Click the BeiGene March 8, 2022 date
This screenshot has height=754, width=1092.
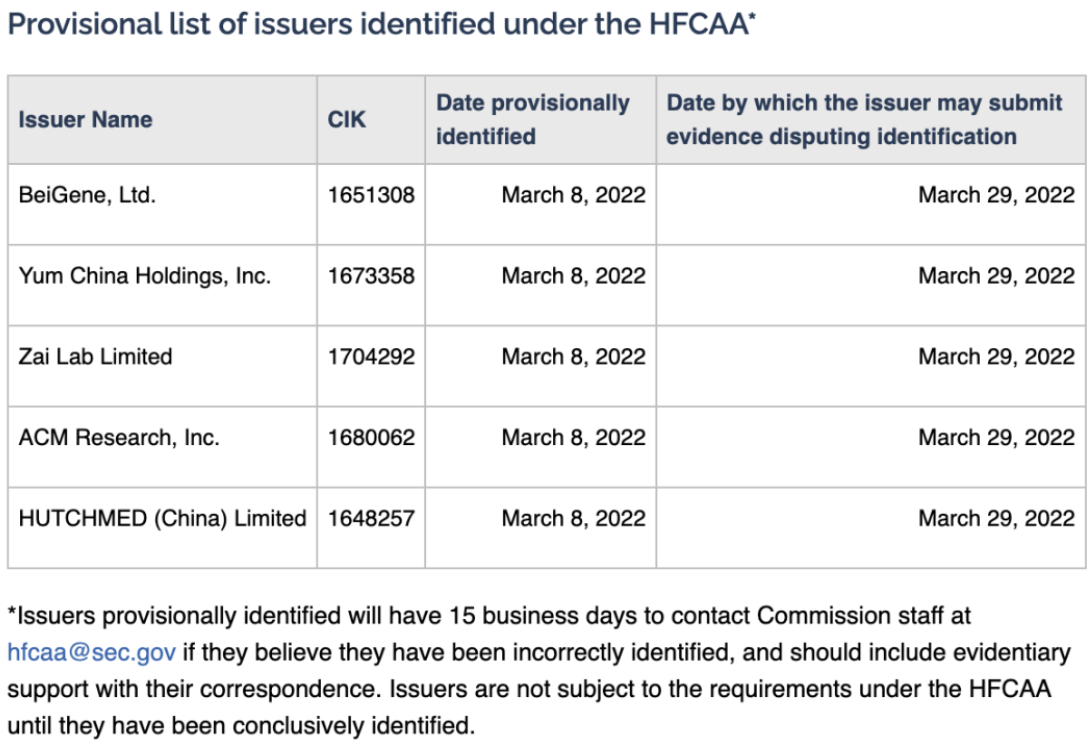[x=574, y=195]
